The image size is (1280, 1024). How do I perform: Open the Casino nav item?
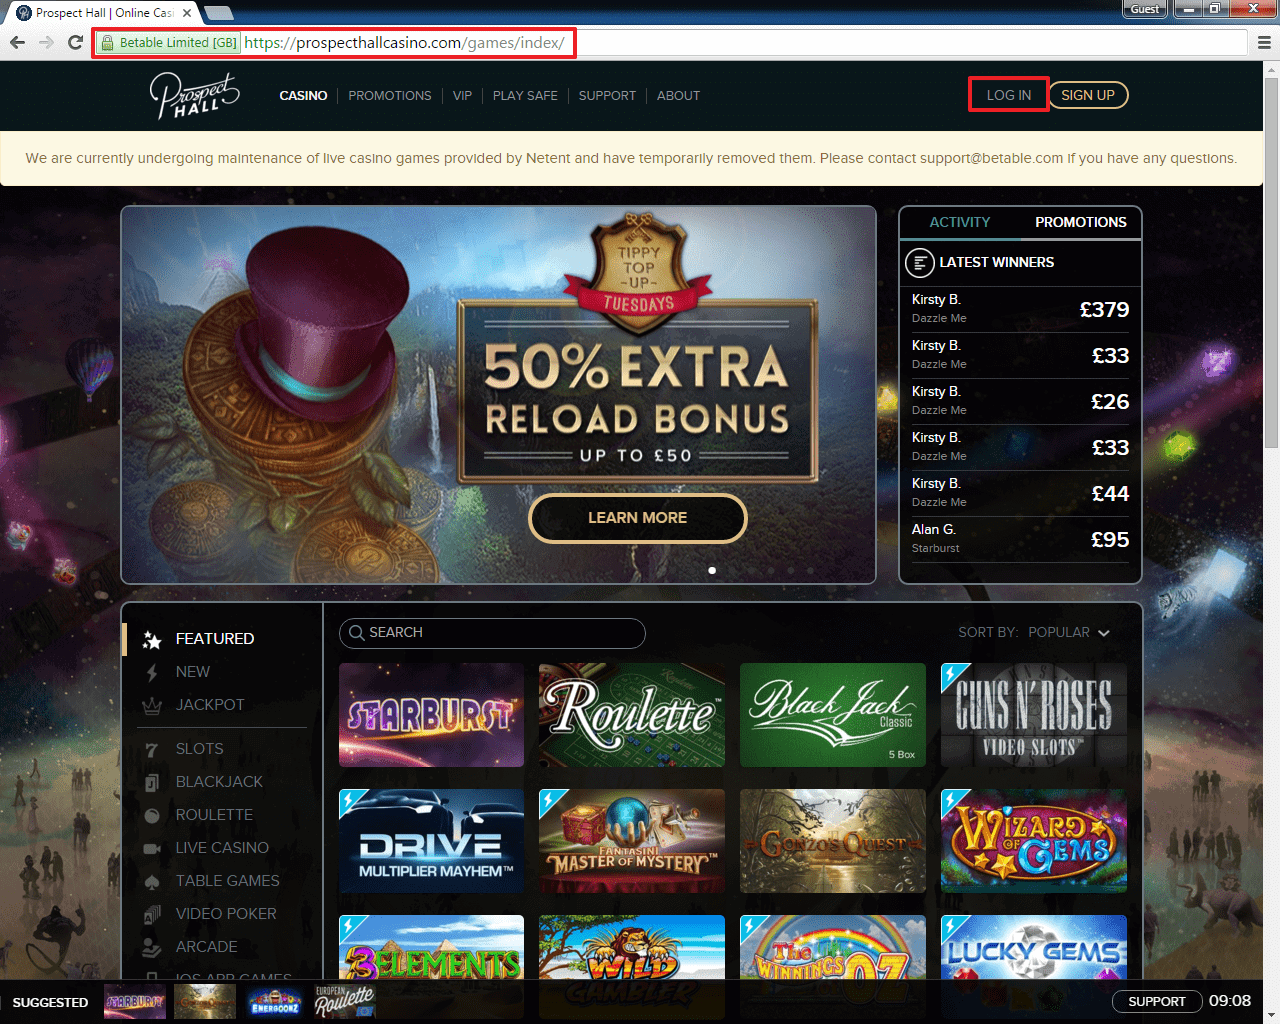(x=303, y=96)
